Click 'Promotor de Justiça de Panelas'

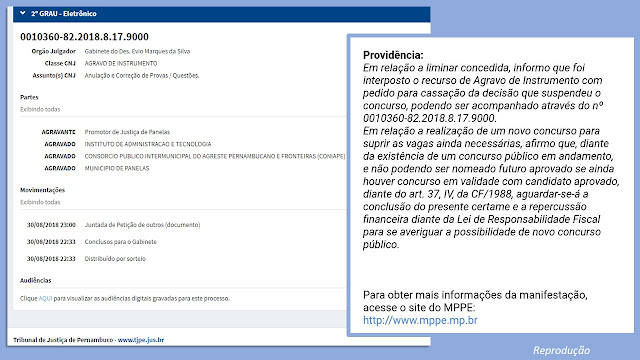tap(127, 132)
